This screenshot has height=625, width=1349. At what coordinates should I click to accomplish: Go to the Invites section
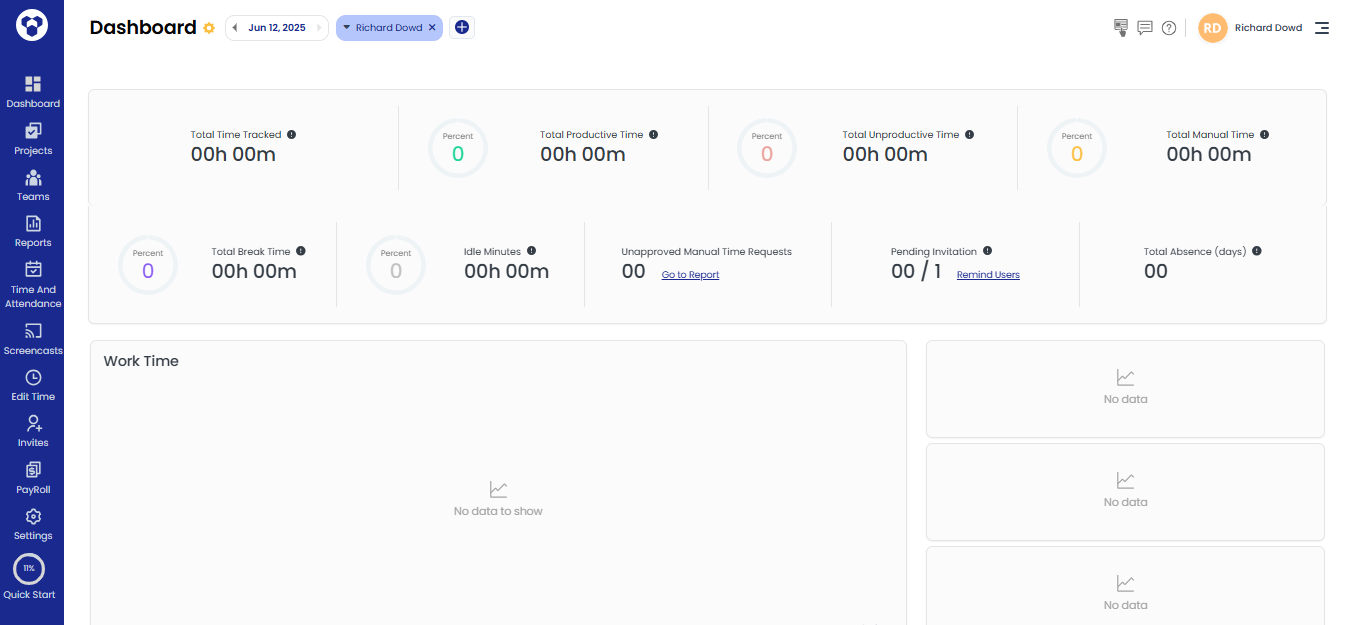click(33, 431)
